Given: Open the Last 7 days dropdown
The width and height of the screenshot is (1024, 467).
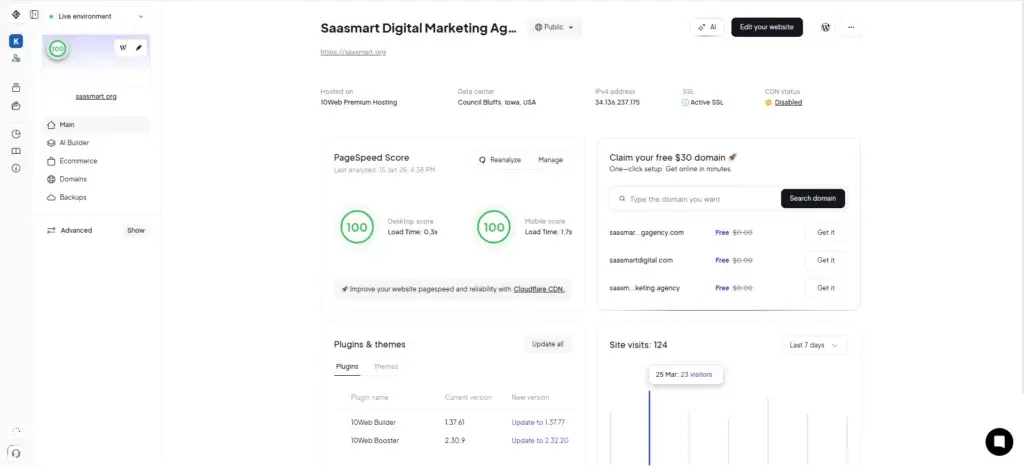Looking at the screenshot, I should point(814,345).
